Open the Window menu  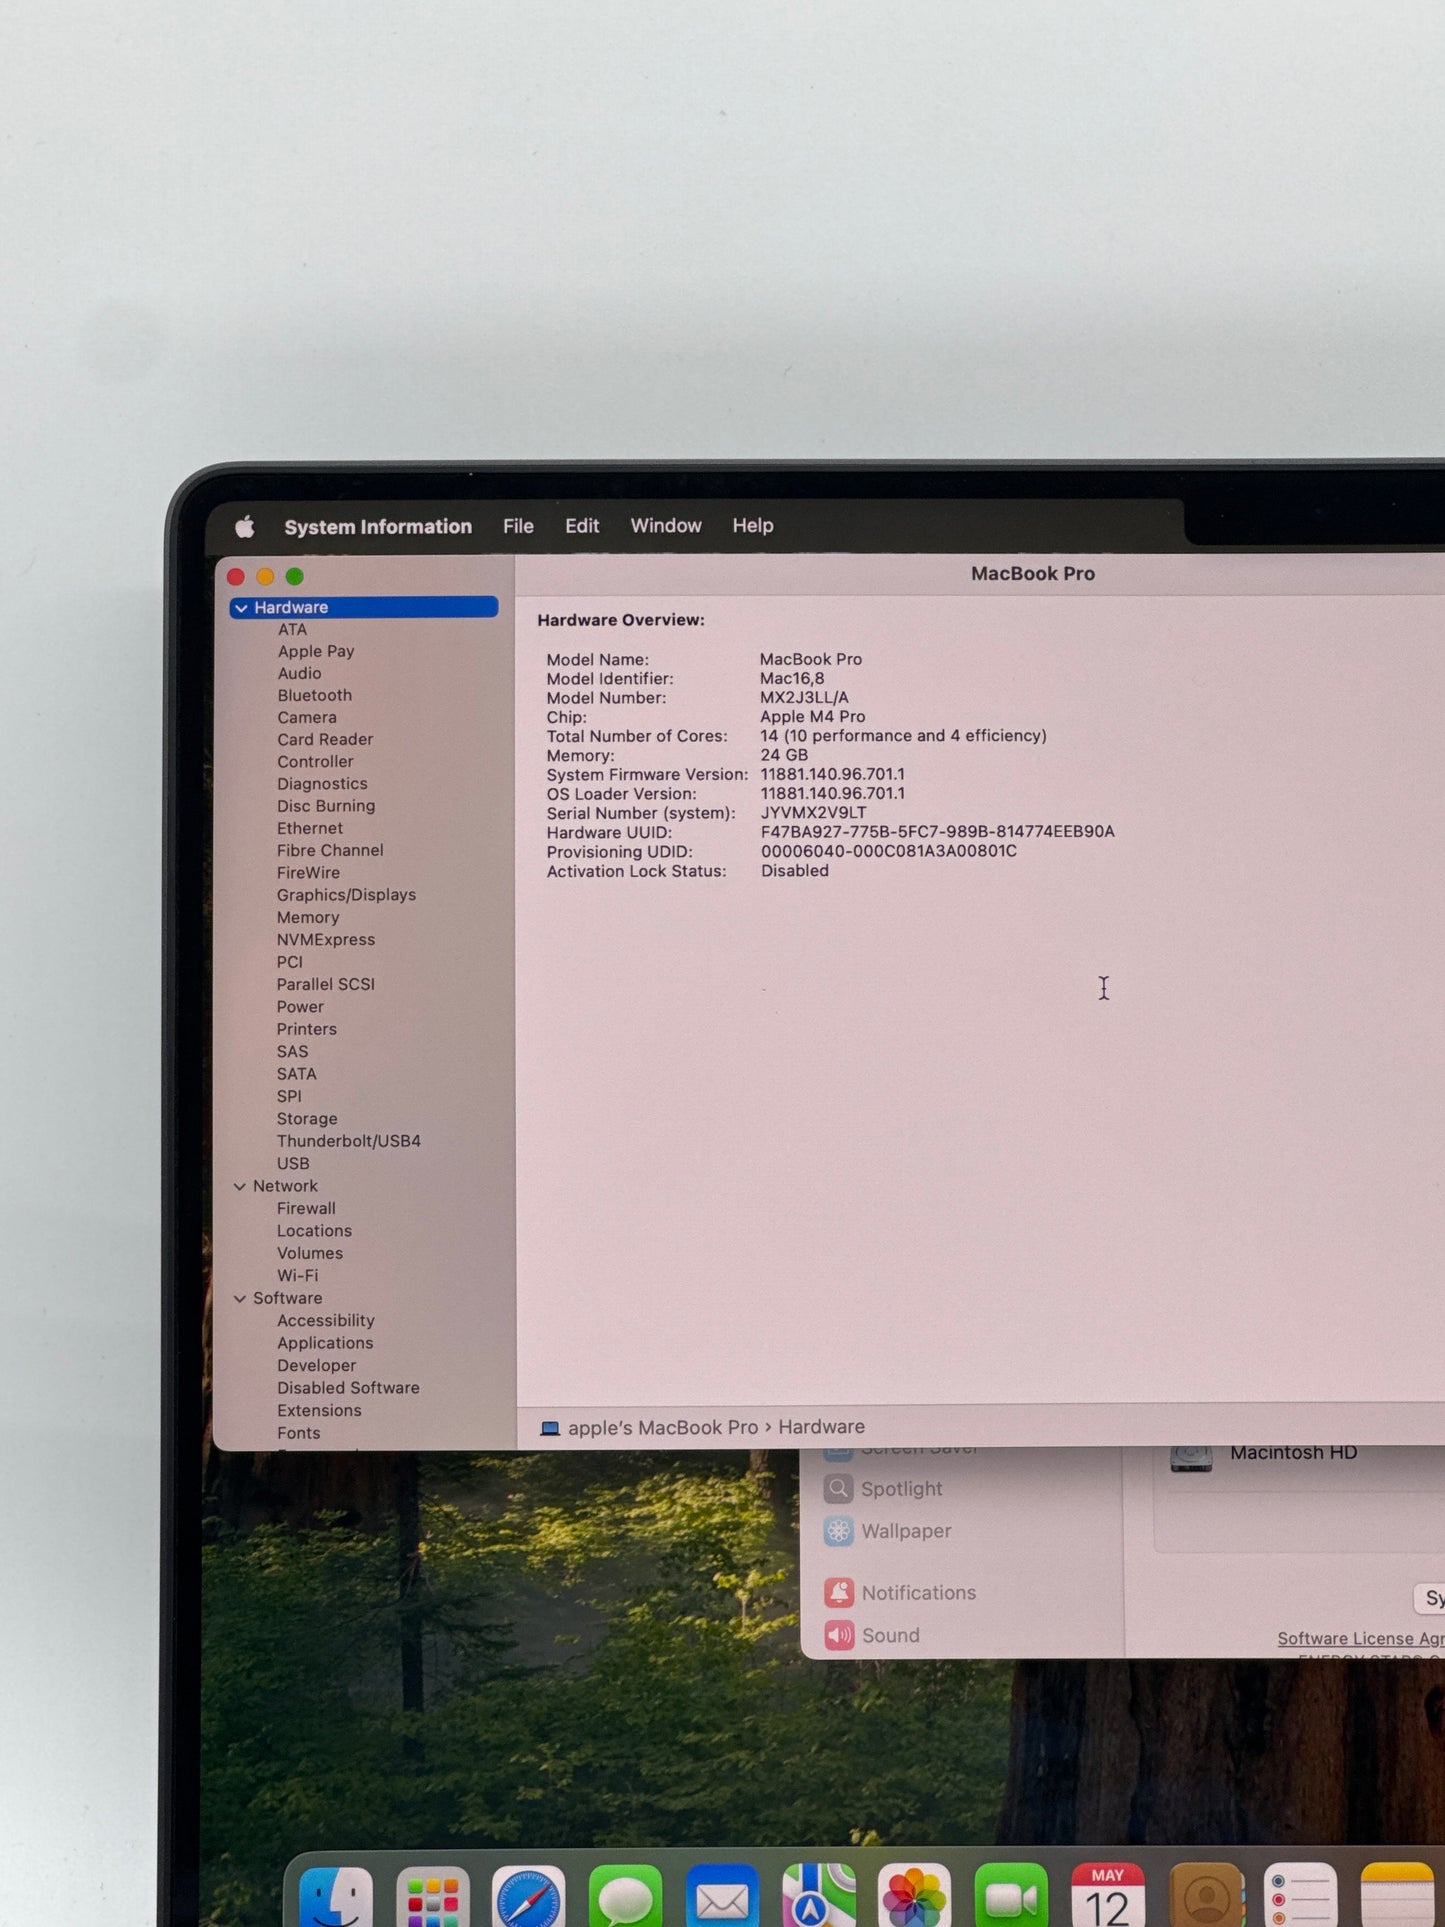(666, 526)
